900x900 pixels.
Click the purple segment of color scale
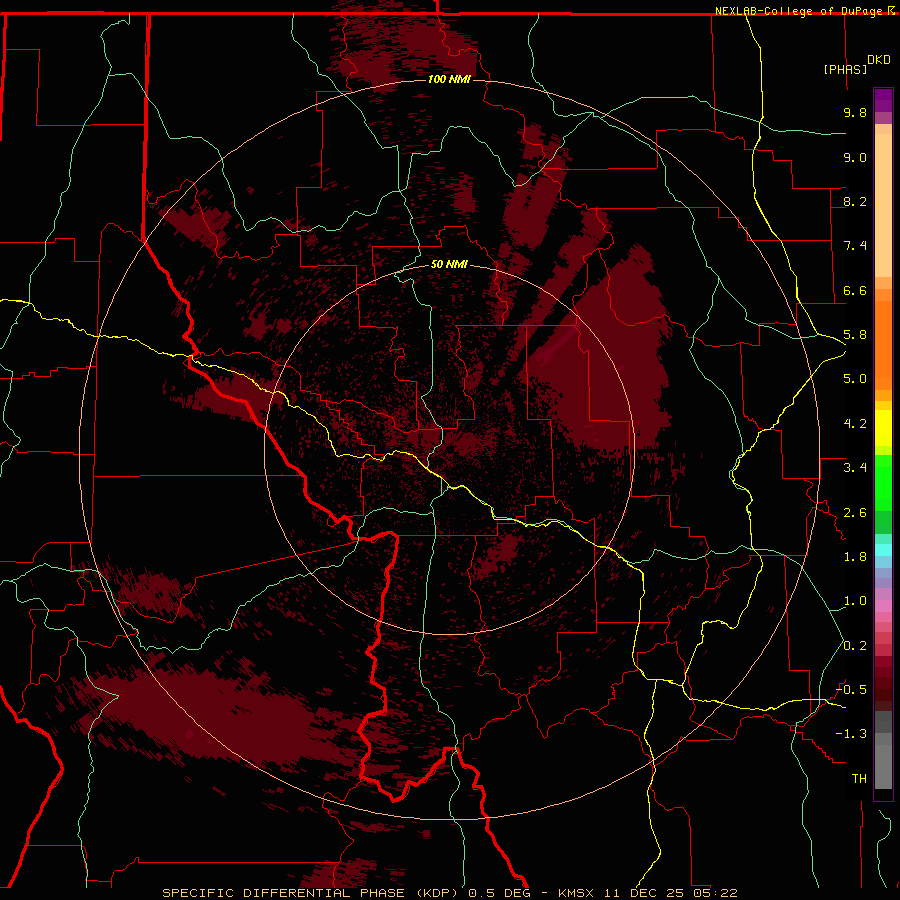click(x=883, y=100)
